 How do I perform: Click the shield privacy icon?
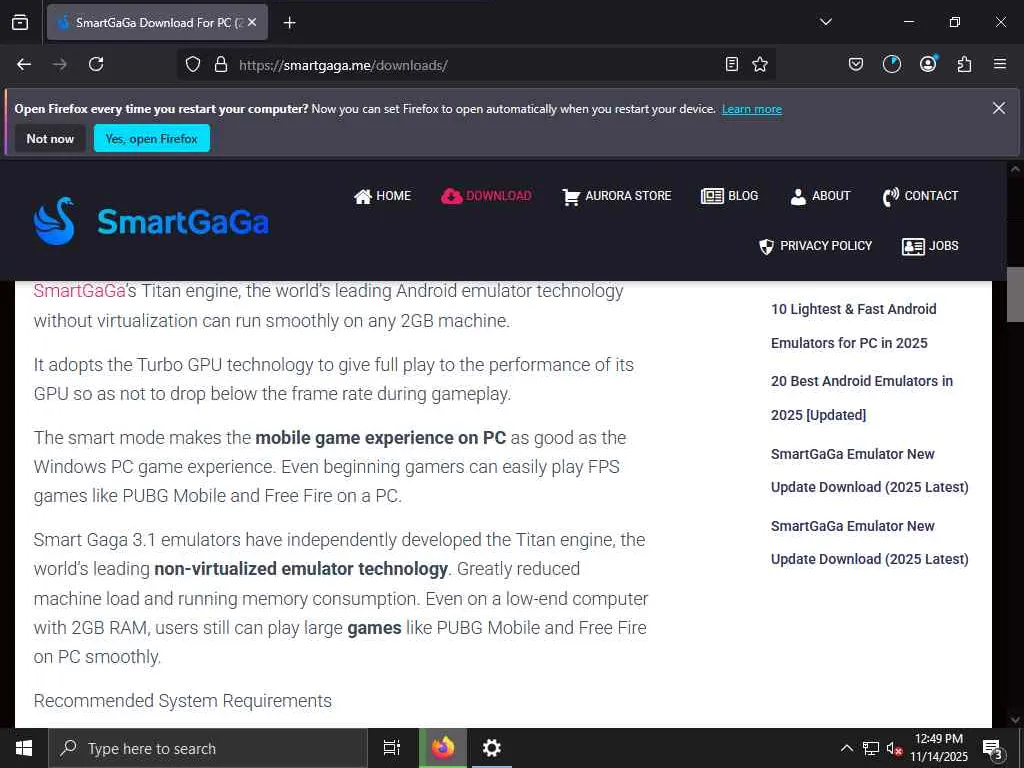[766, 246]
